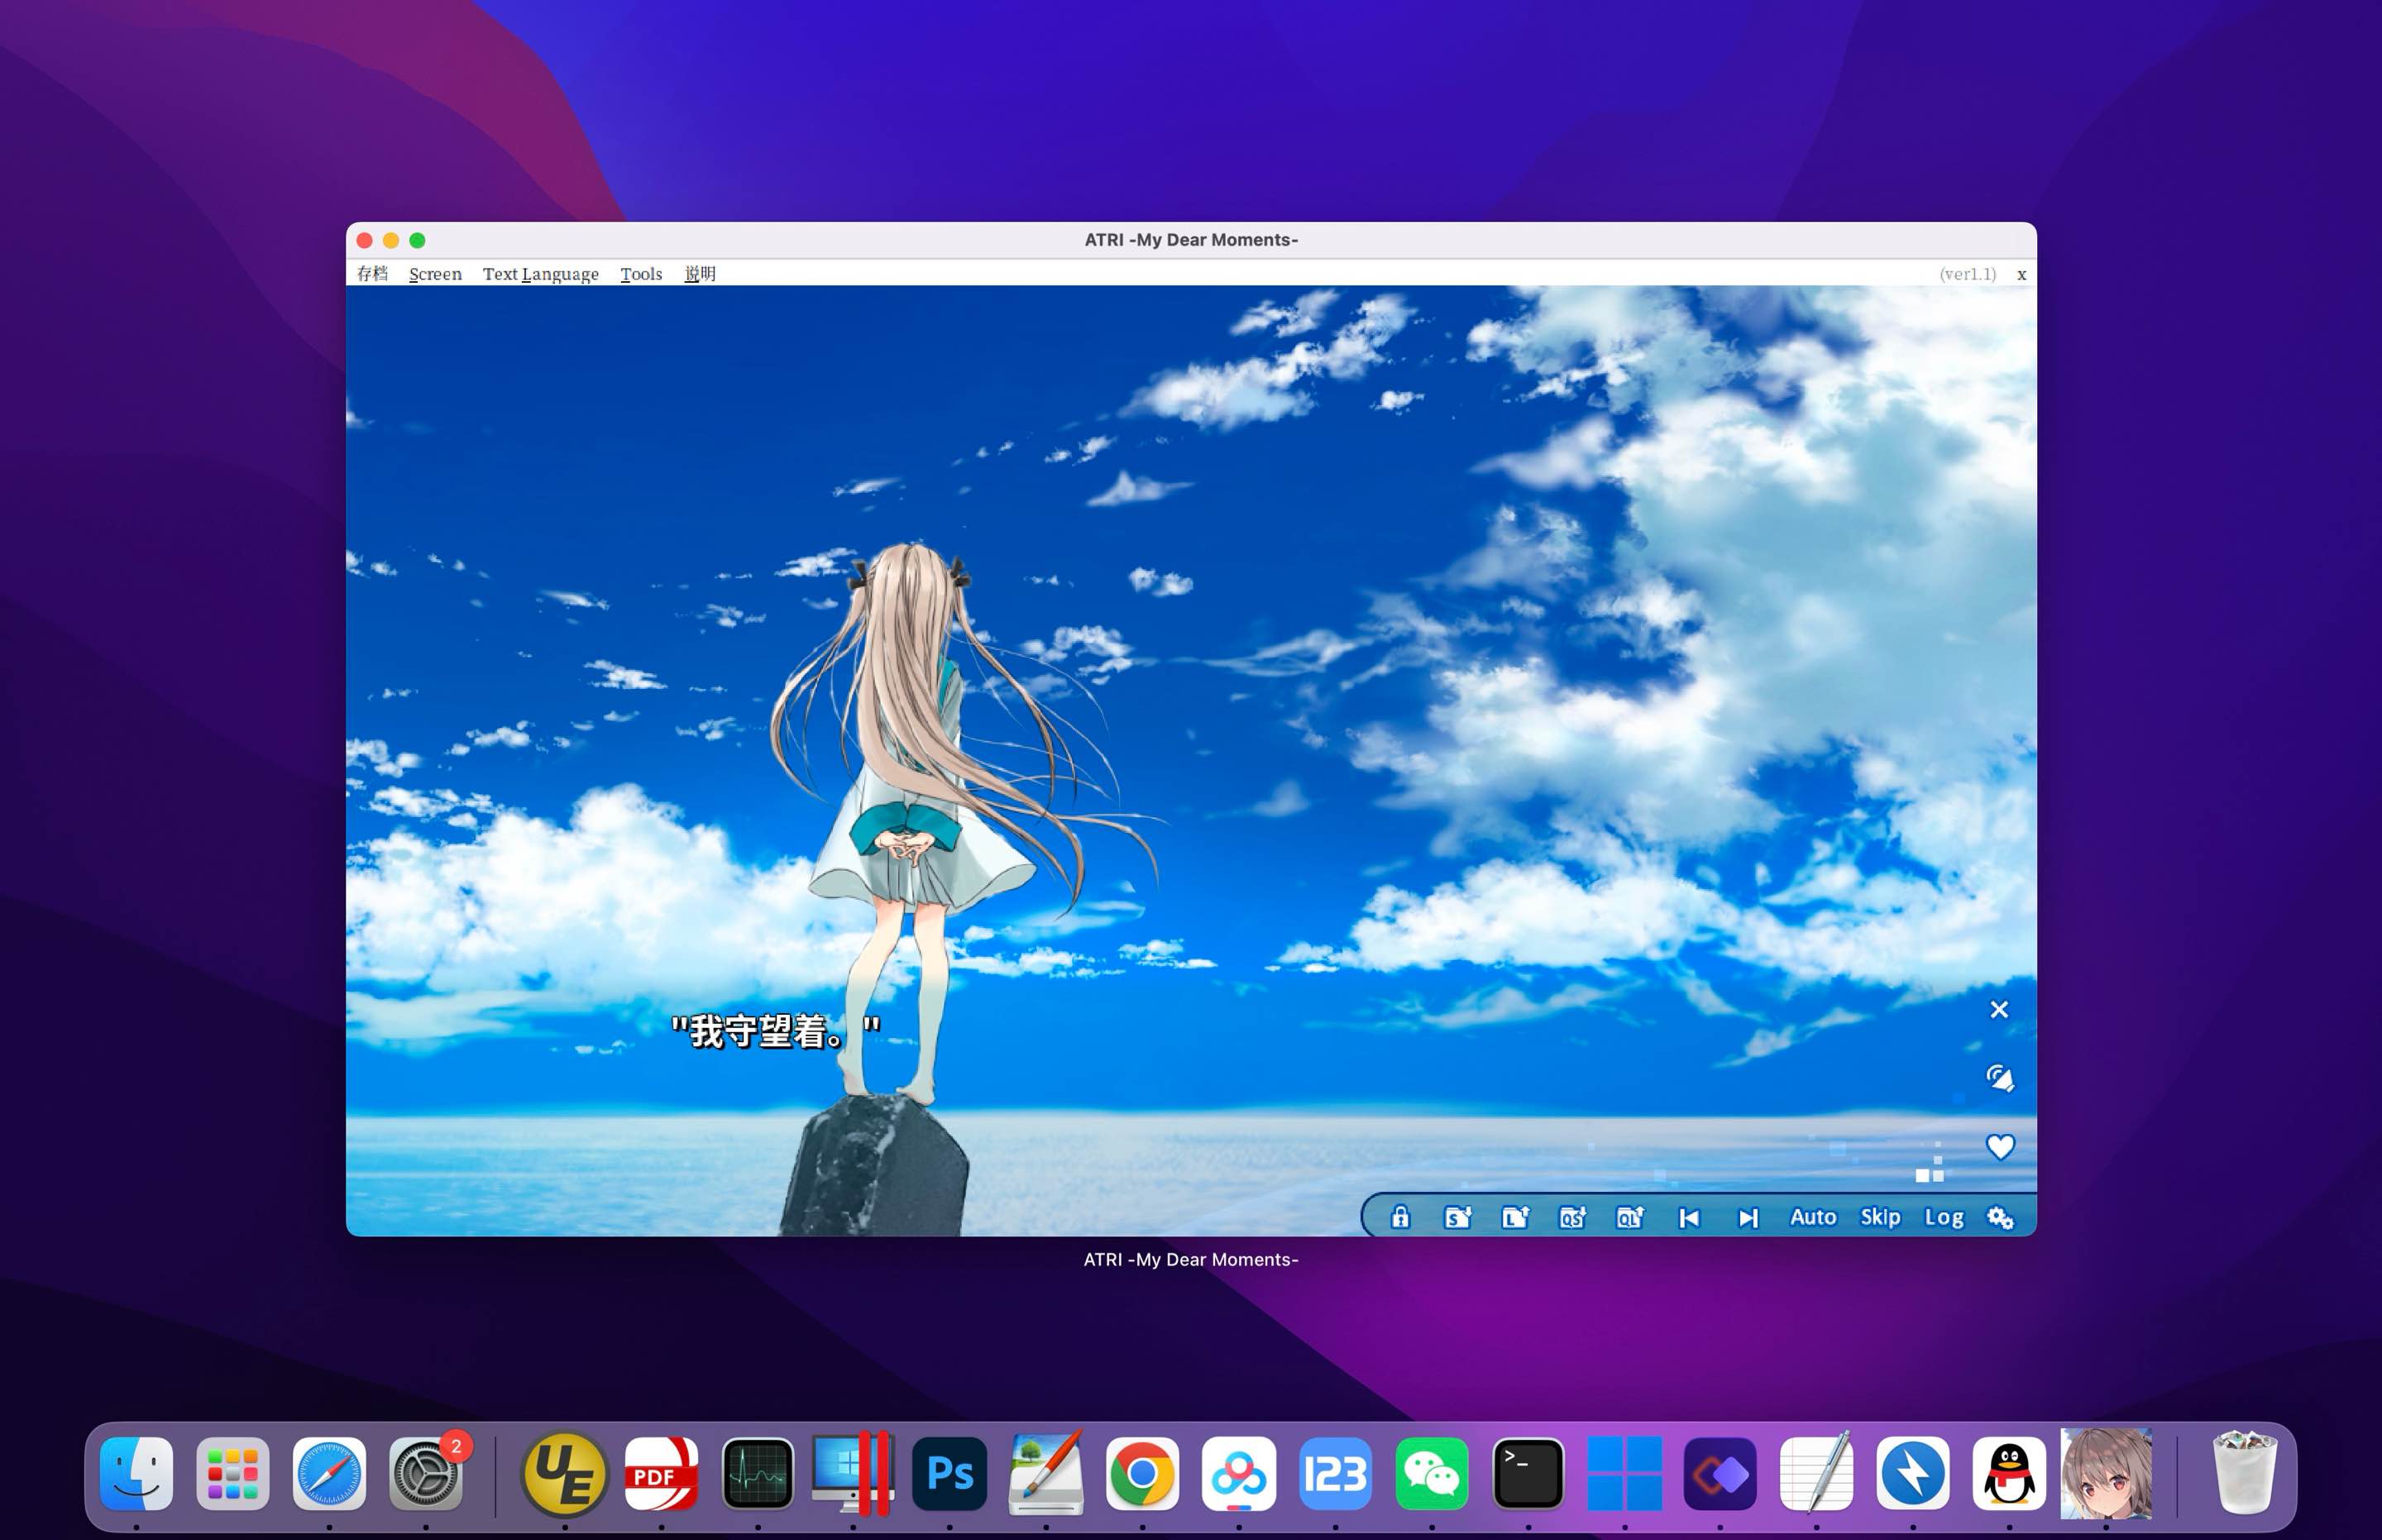
Task: Minimize the ATRI window yellow button
Action: pyautogui.click(x=391, y=240)
